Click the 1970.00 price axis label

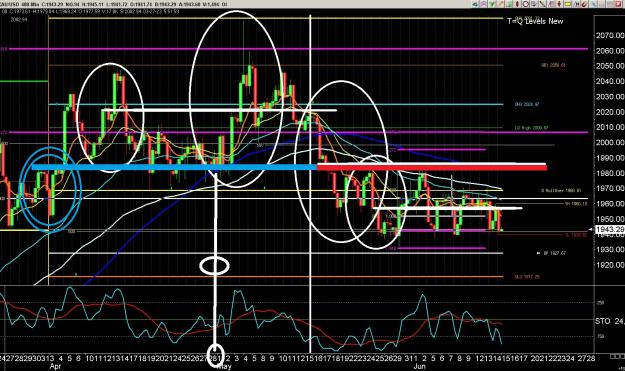click(610, 188)
